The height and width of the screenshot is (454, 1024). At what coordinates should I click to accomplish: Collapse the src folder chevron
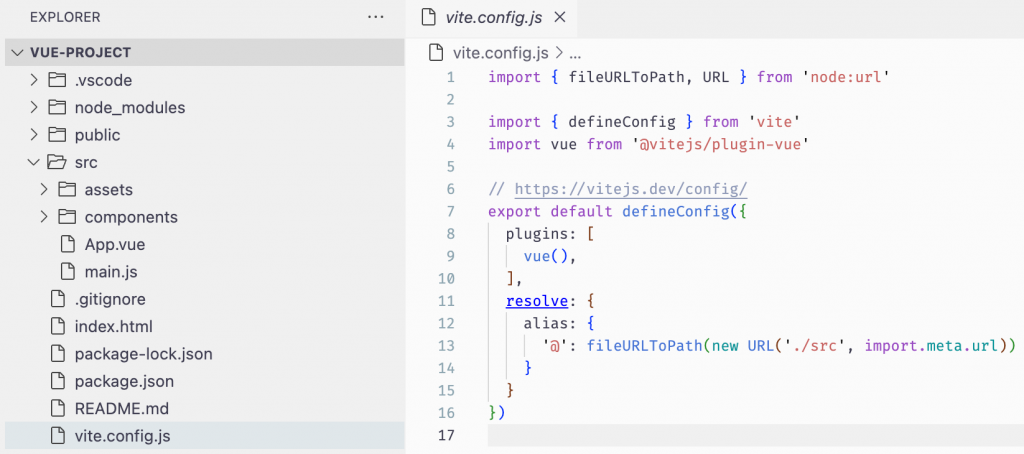[x=33, y=162]
